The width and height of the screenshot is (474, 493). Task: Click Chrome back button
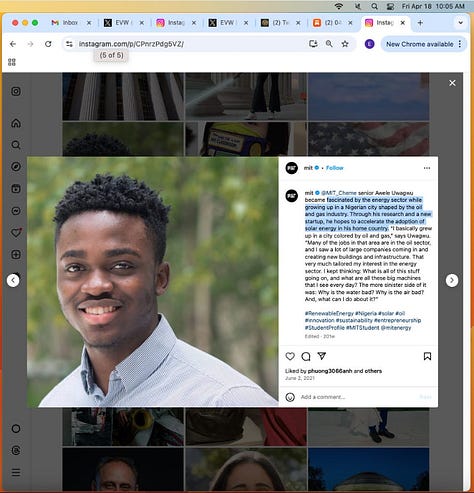13,44
